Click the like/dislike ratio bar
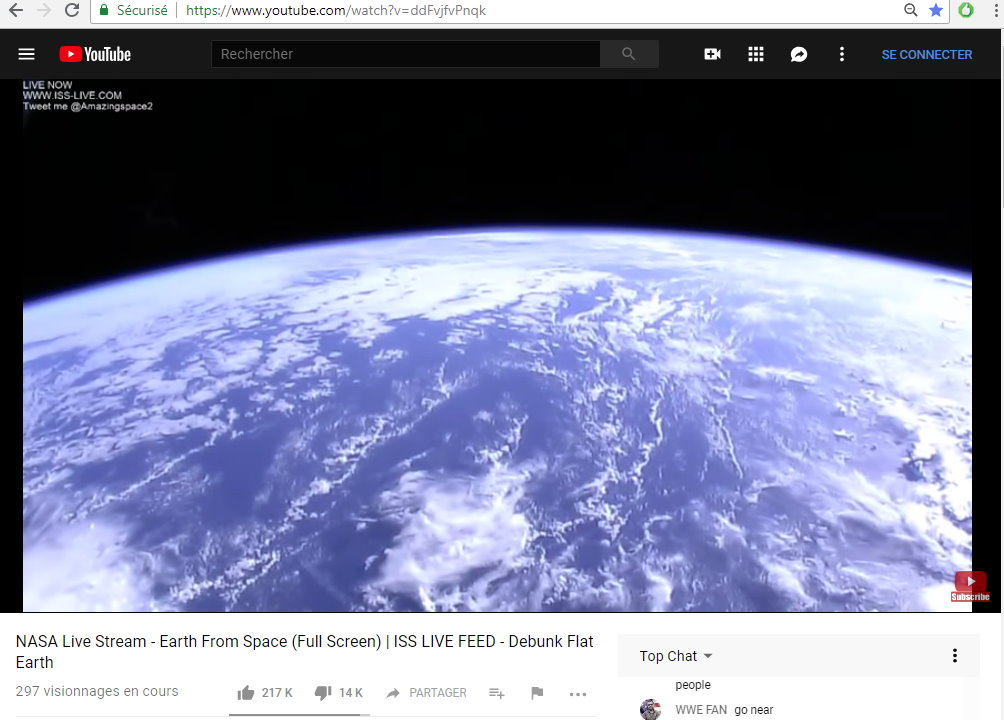This screenshot has width=1004, height=720. click(x=299, y=714)
